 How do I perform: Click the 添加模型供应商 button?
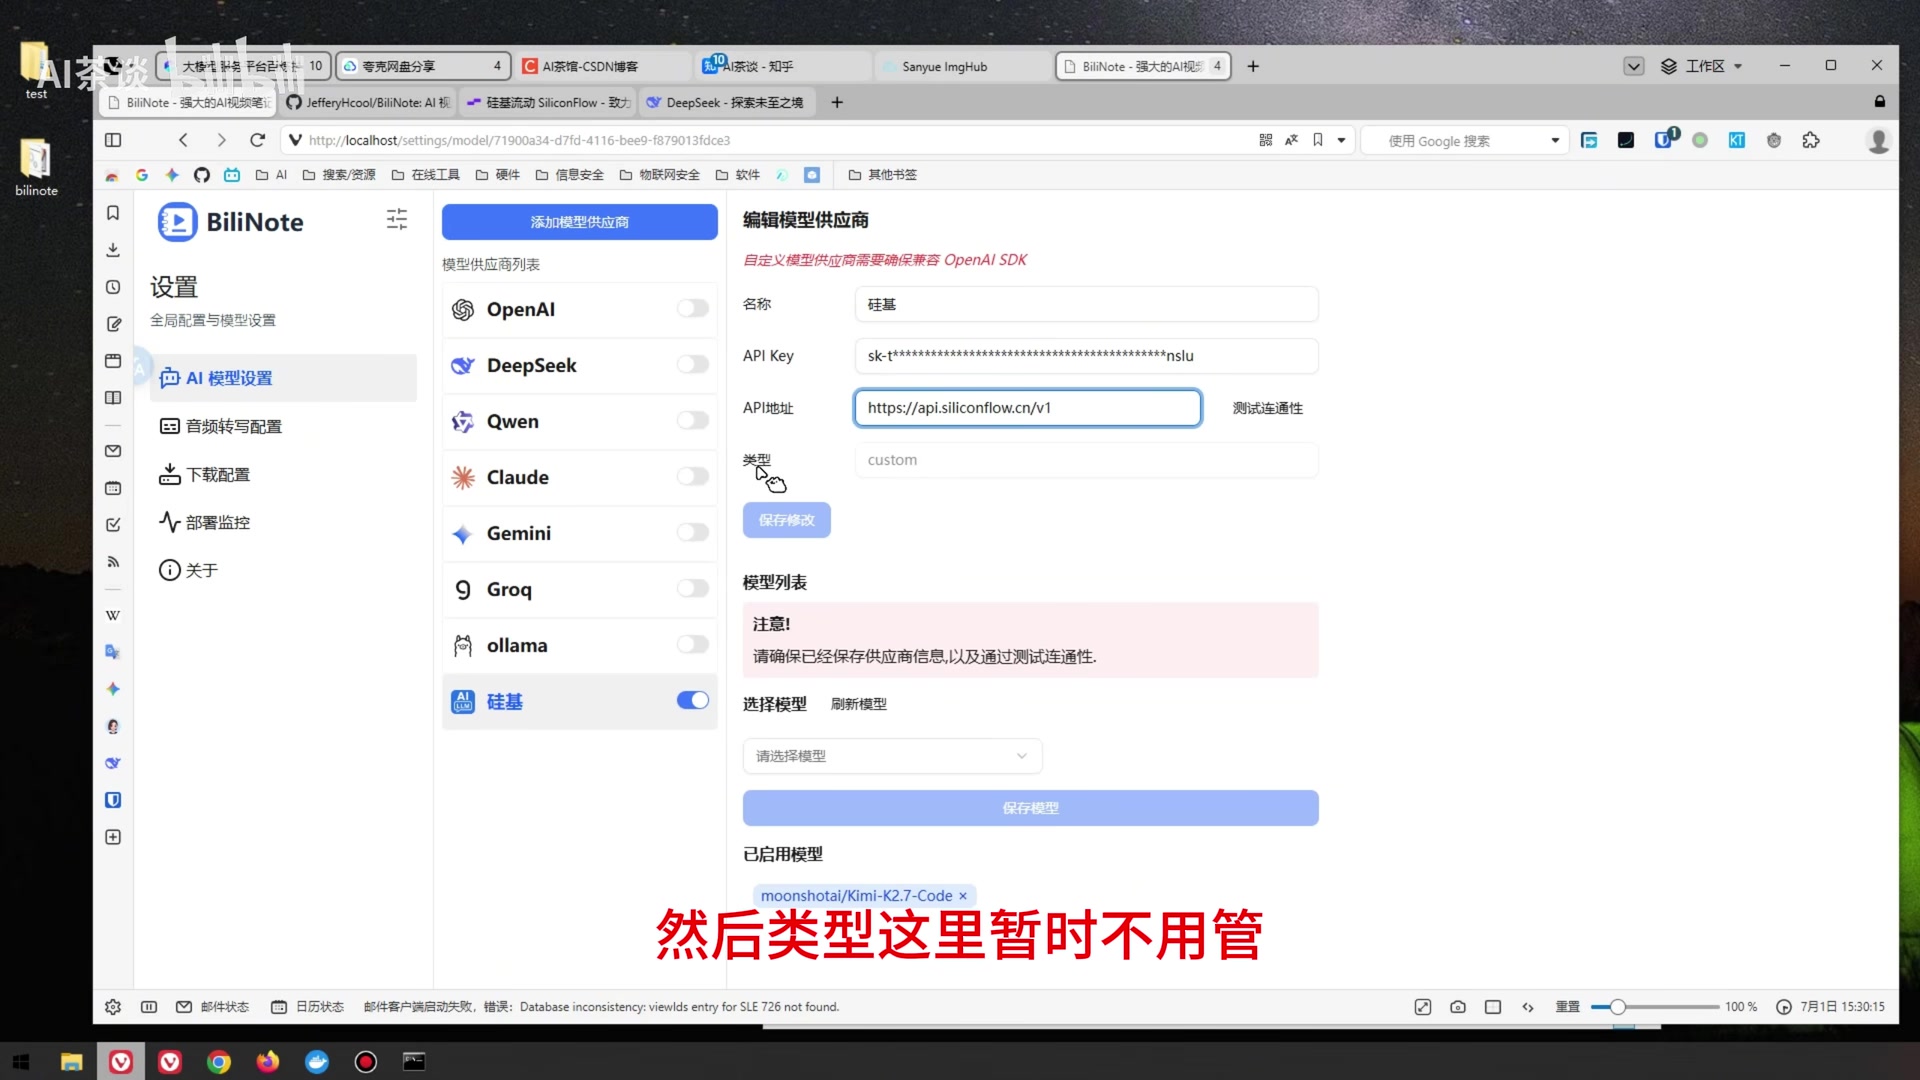click(x=580, y=222)
